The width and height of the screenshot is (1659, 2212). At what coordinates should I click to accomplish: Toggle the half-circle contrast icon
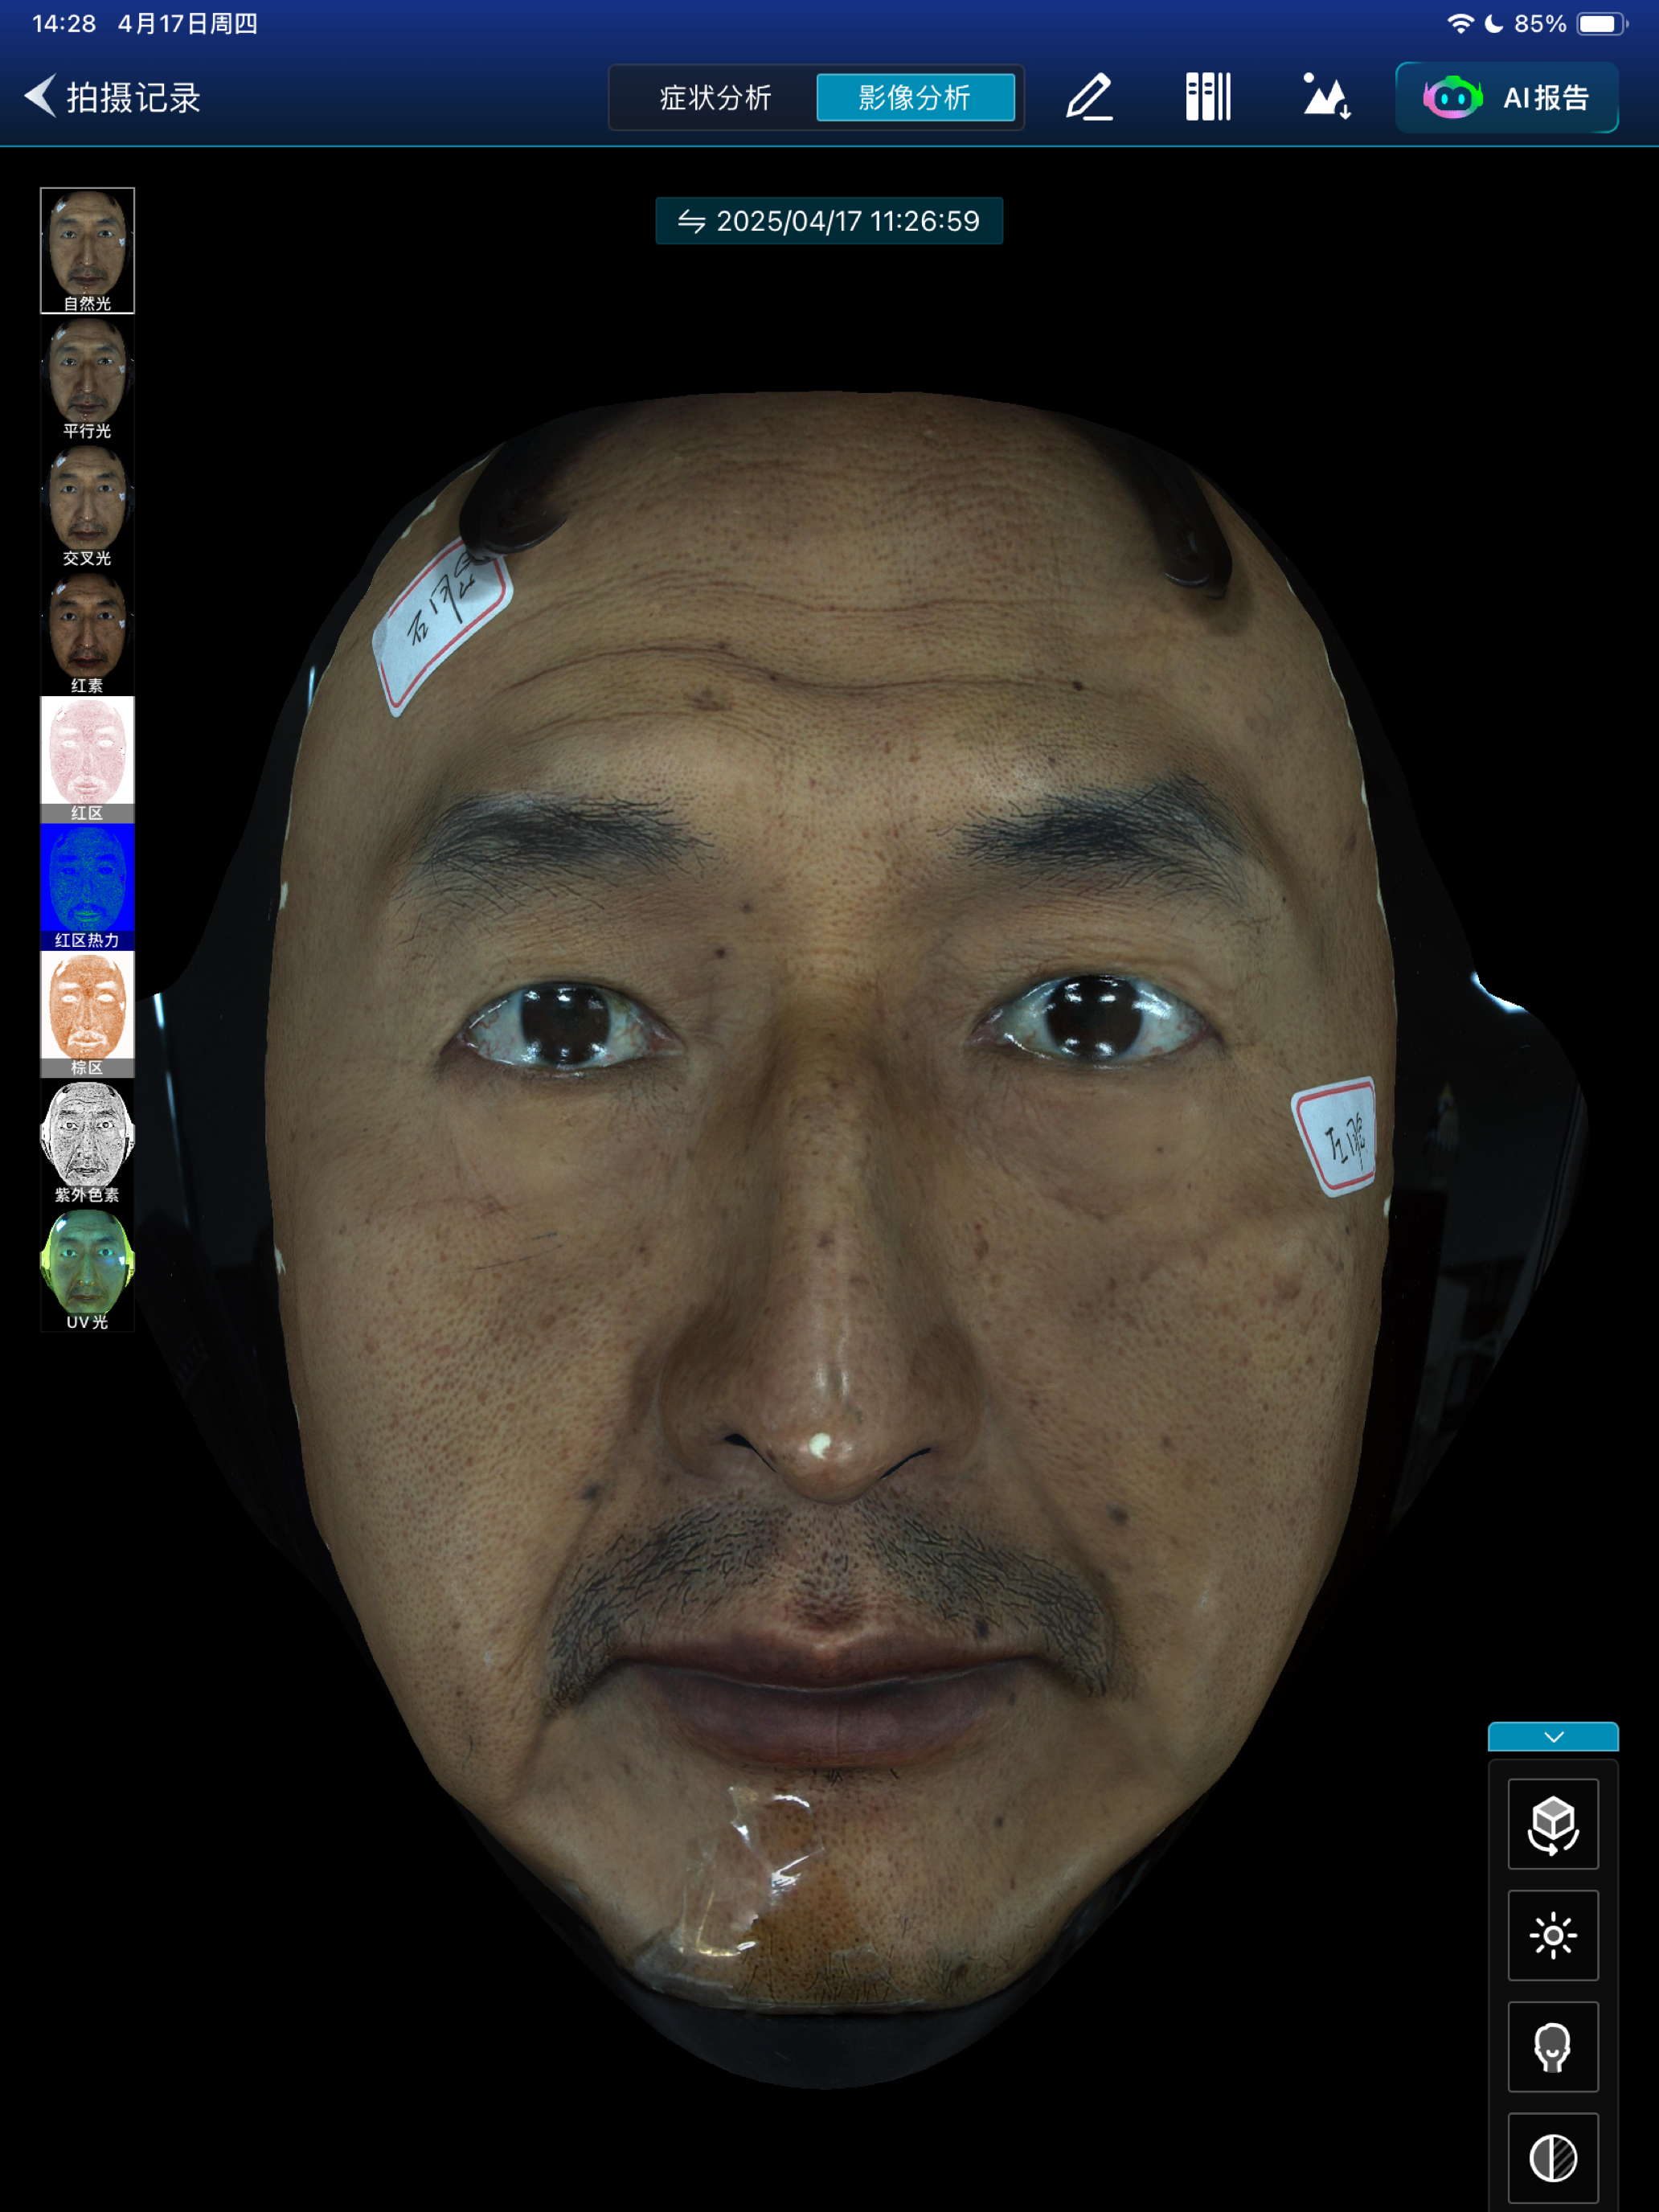coord(1553,2158)
